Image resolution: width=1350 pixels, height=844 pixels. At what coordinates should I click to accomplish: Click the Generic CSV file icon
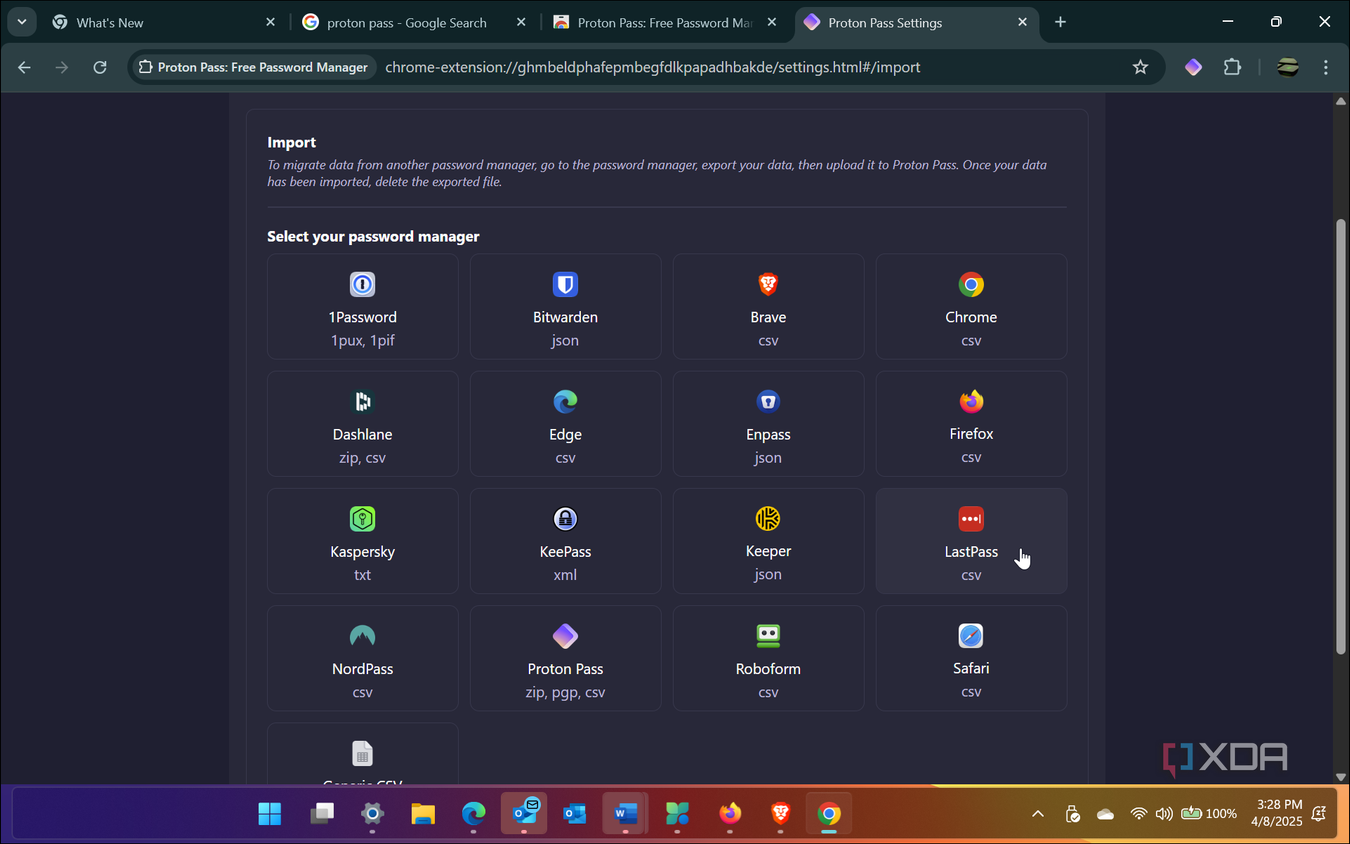[362, 753]
